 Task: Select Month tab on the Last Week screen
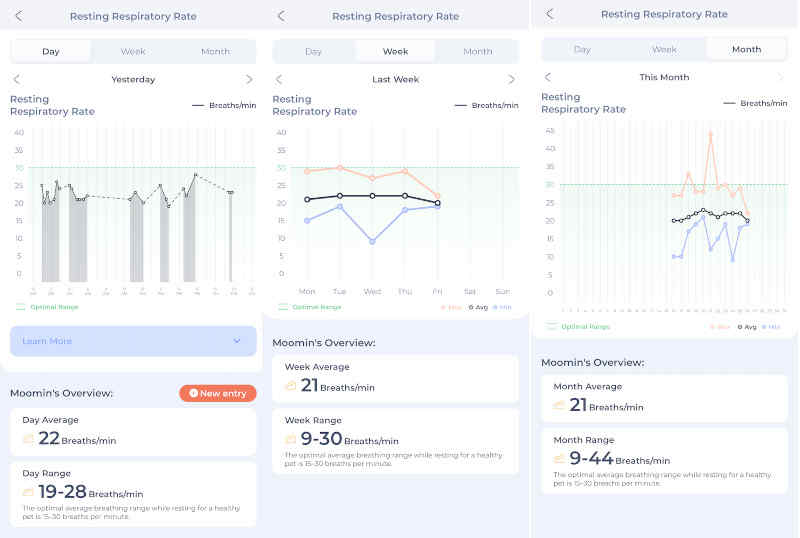tap(477, 51)
